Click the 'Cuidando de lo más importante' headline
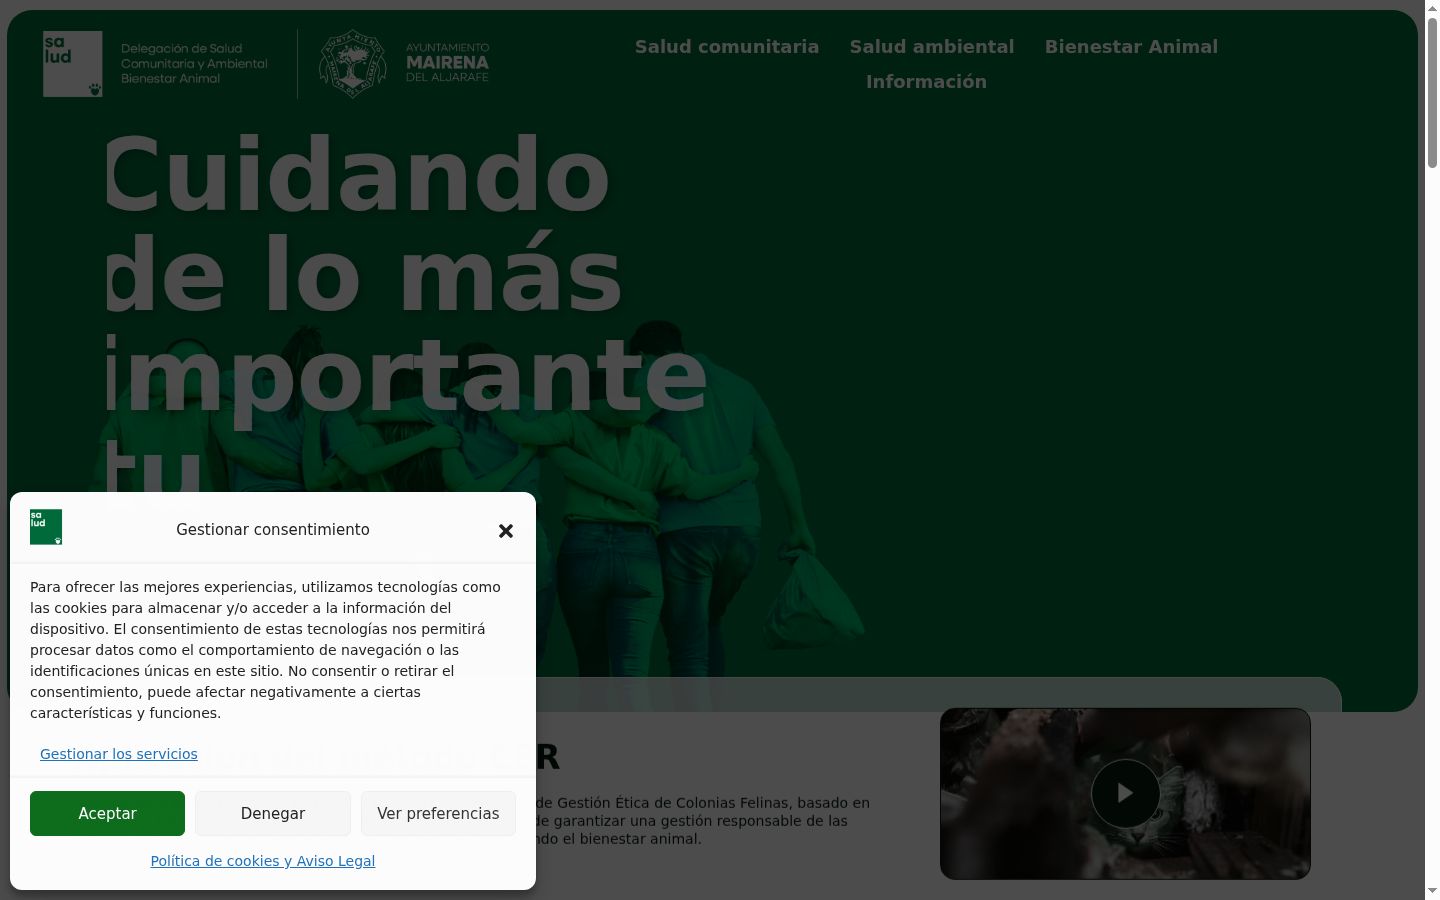1440x900 pixels. tap(405, 322)
